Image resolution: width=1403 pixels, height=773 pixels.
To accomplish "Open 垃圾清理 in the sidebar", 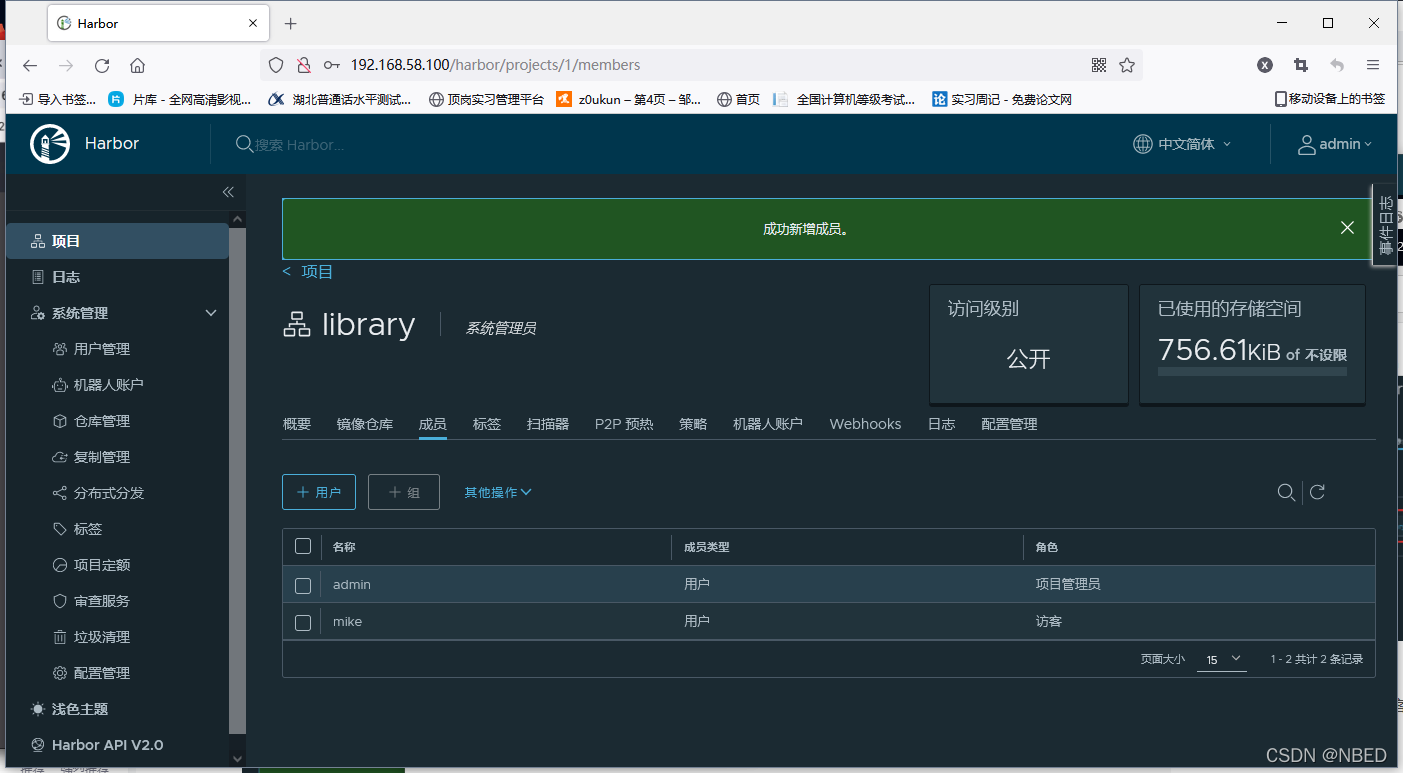I will (102, 637).
